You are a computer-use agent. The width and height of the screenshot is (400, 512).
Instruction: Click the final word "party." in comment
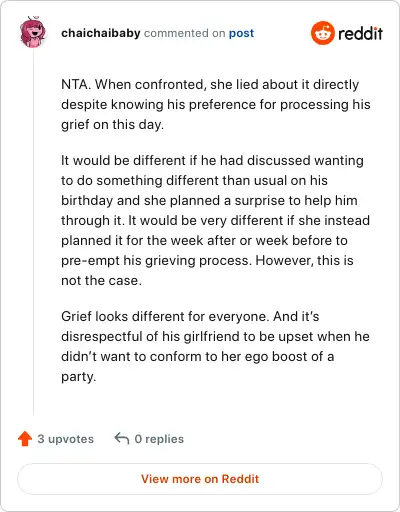79,377
